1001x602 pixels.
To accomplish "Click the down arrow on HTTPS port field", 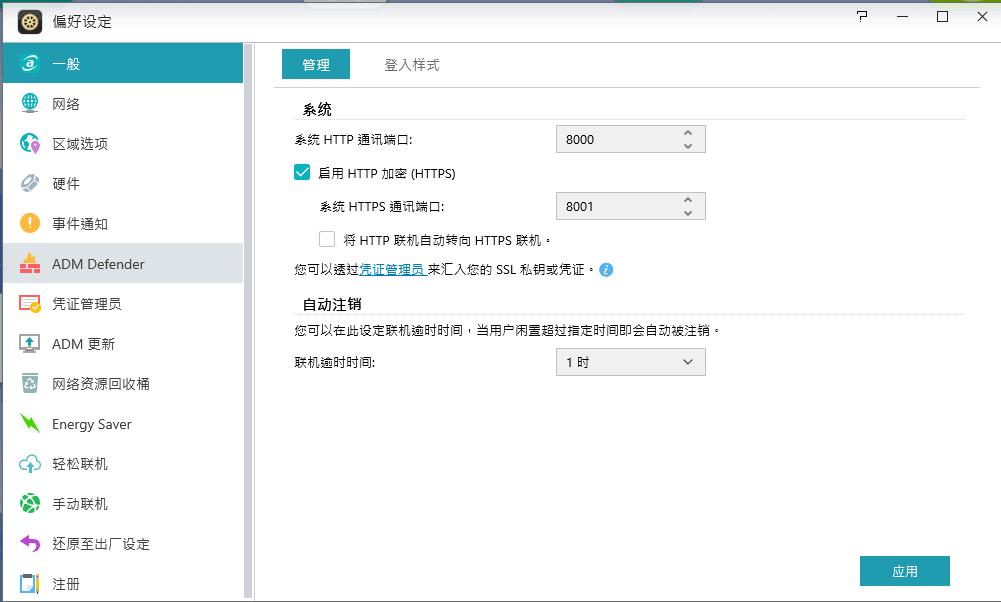I will click(689, 211).
